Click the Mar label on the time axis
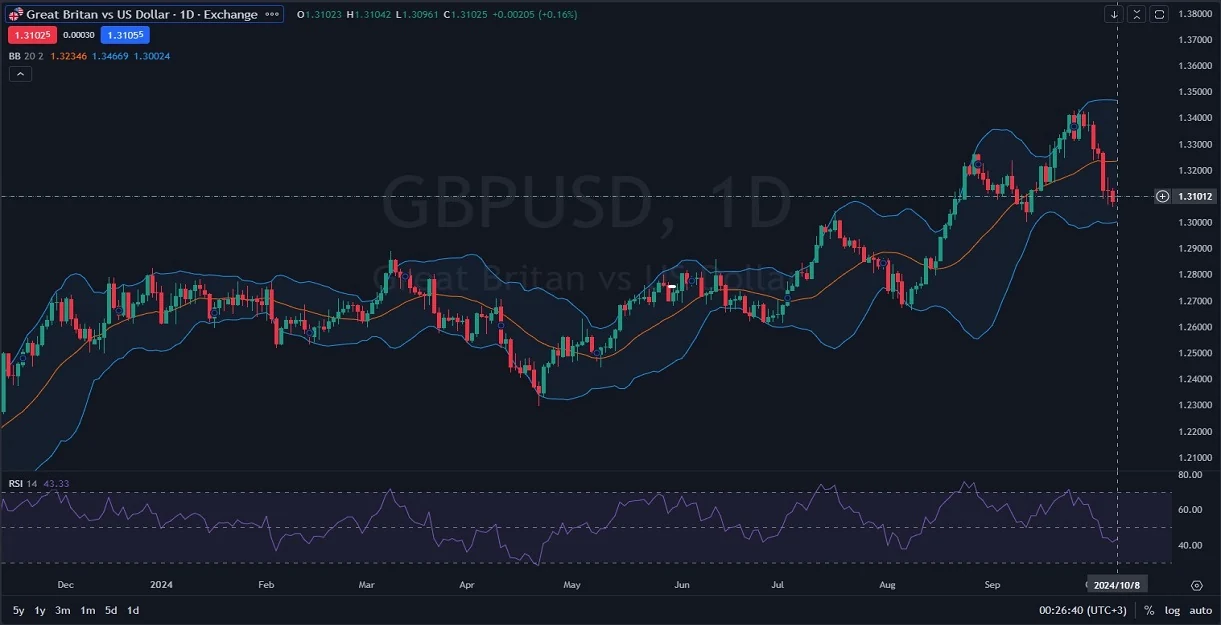 point(366,584)
